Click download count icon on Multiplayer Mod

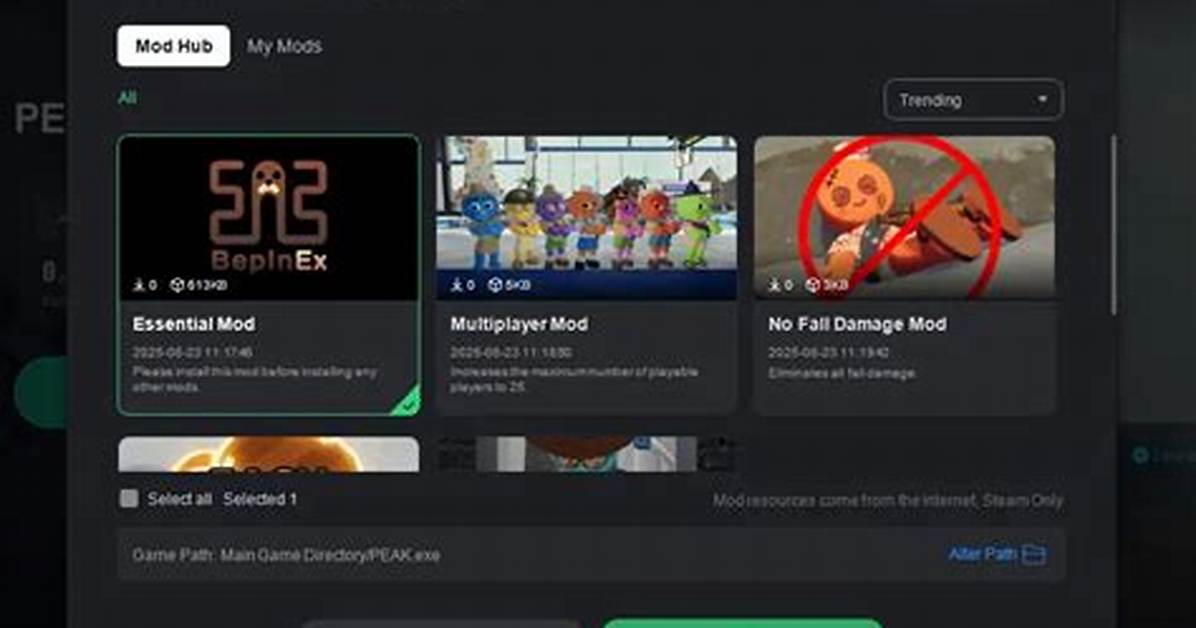(457, 285)
